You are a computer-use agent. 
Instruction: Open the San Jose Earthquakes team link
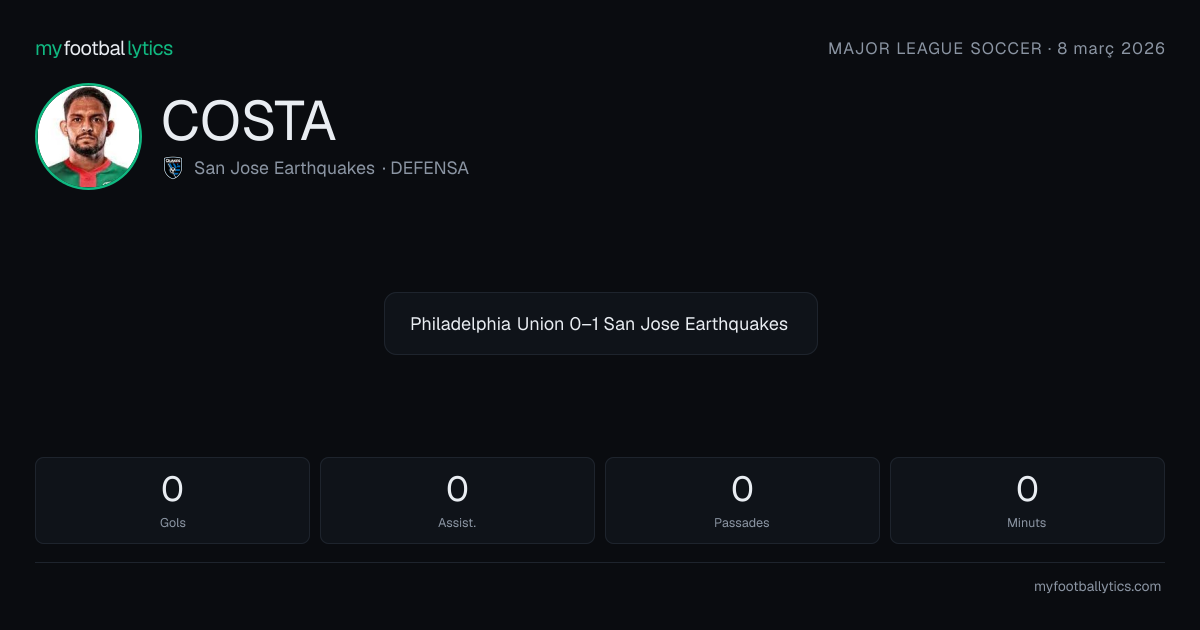[x=284, y=168]
